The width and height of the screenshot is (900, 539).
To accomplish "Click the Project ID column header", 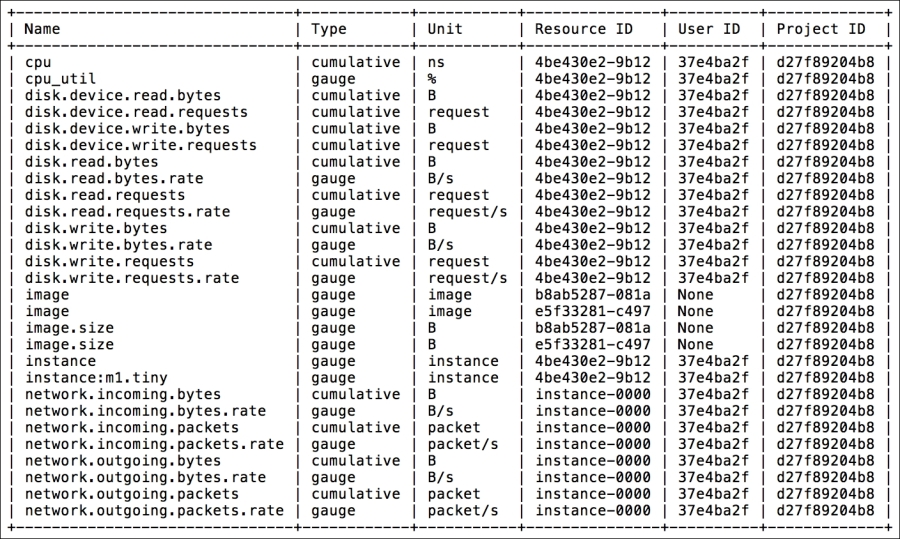I will click(x=821, y=29).
